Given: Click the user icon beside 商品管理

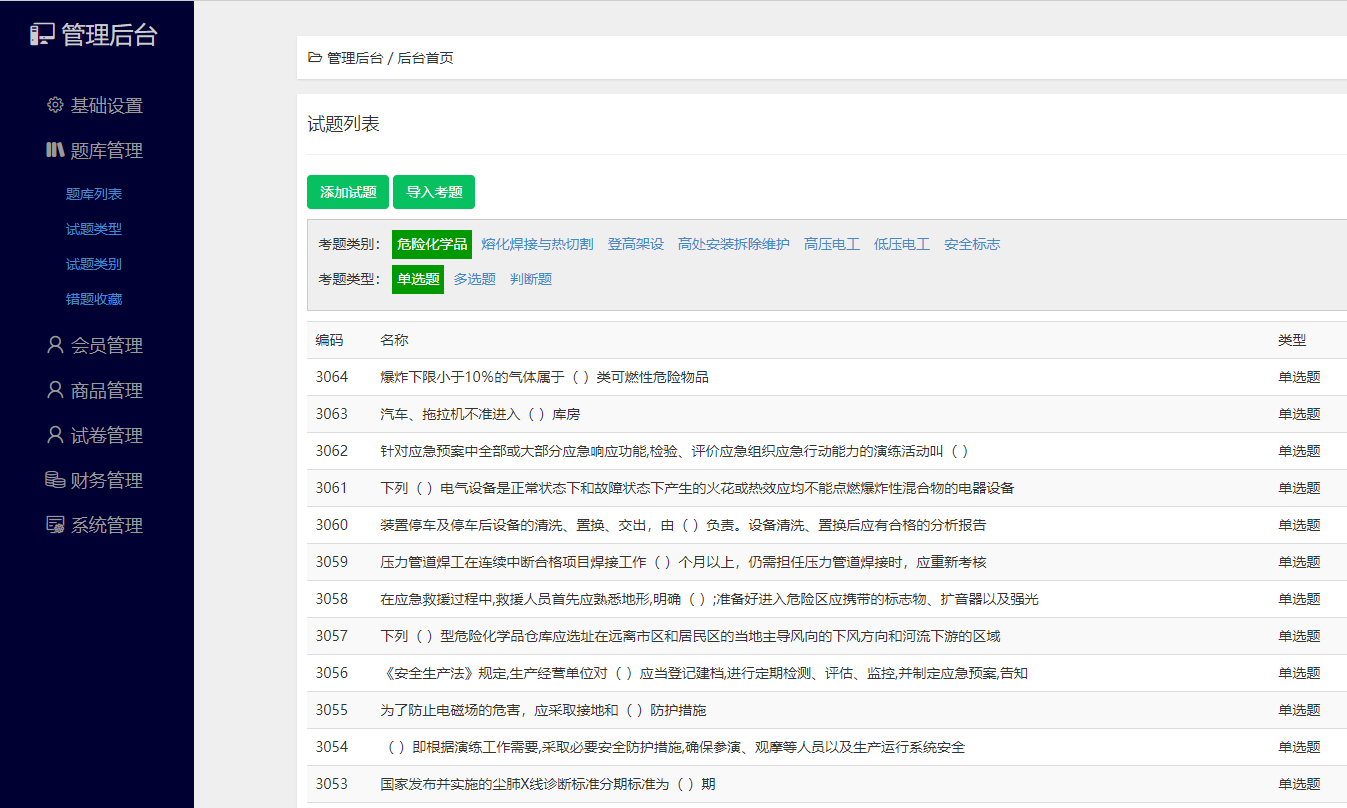Looking at the screenshot, I should tap(55, 390).
